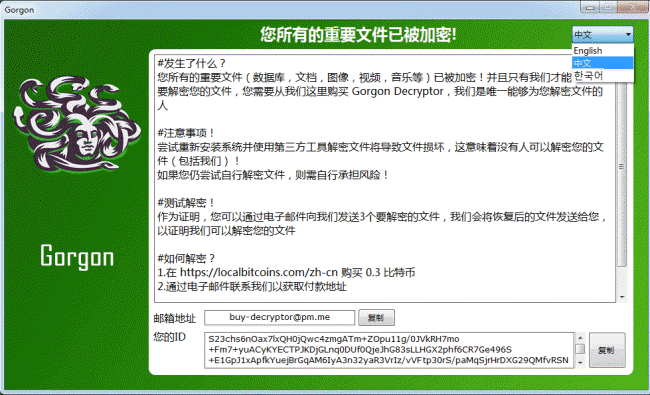The height and width of the screenshot is (395, 650).
Task: Click the #测试解密！ heading
Action: pyautogui.click(x=185, y=203)
